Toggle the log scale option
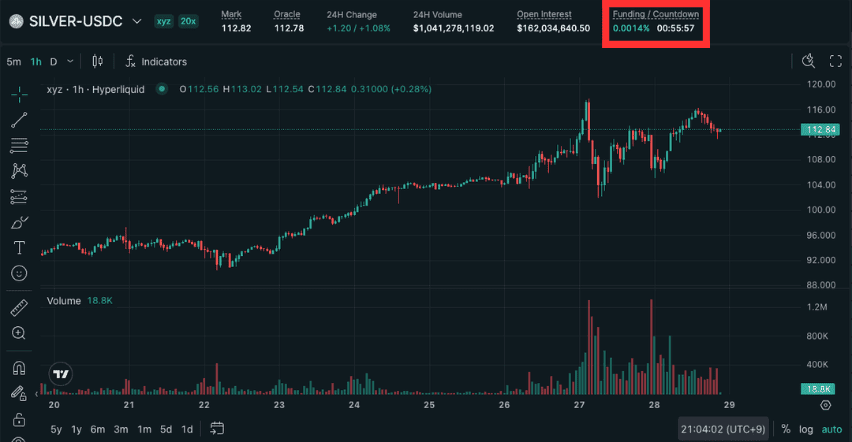The width and height of the screenshot is (852, 442). click(x=806, y=429)
